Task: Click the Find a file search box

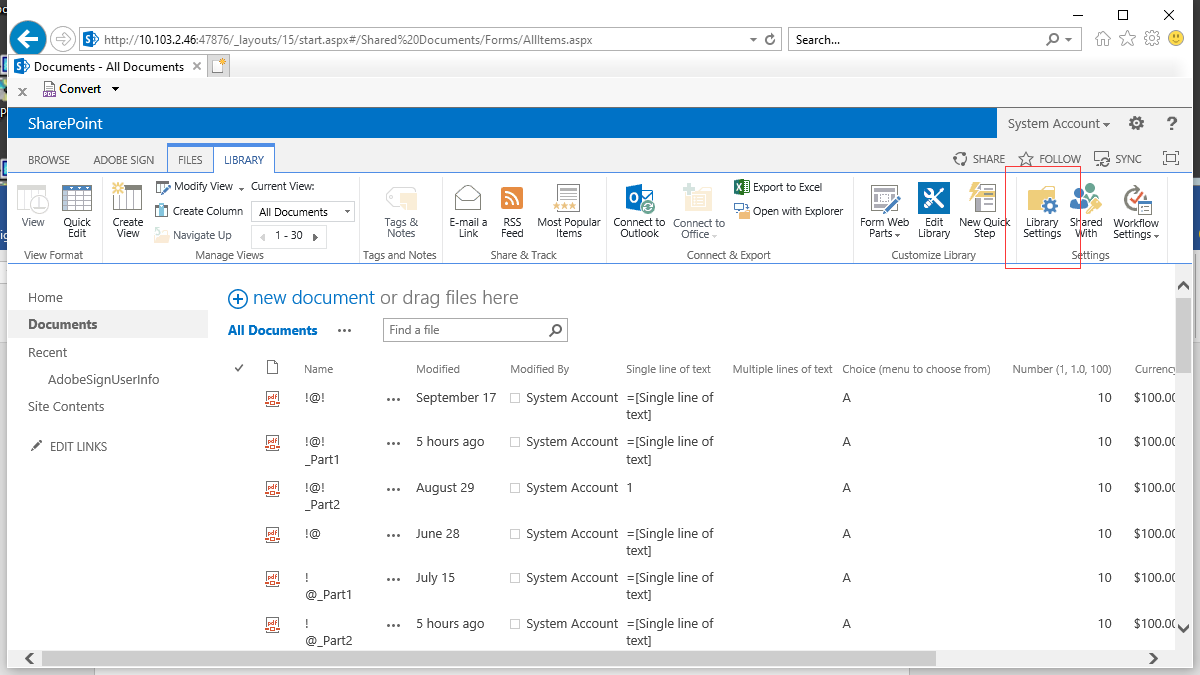Action: click(x=466, y=330)
